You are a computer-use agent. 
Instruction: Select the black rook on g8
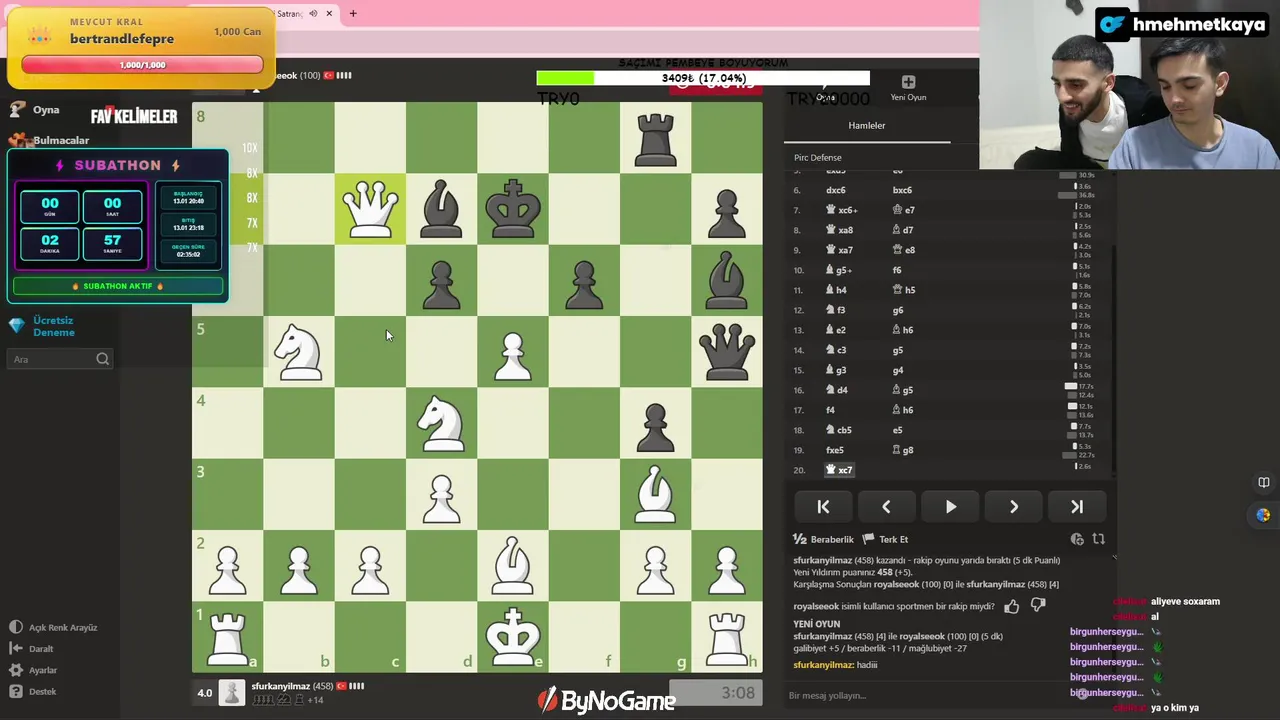click(x=655, y=138)
